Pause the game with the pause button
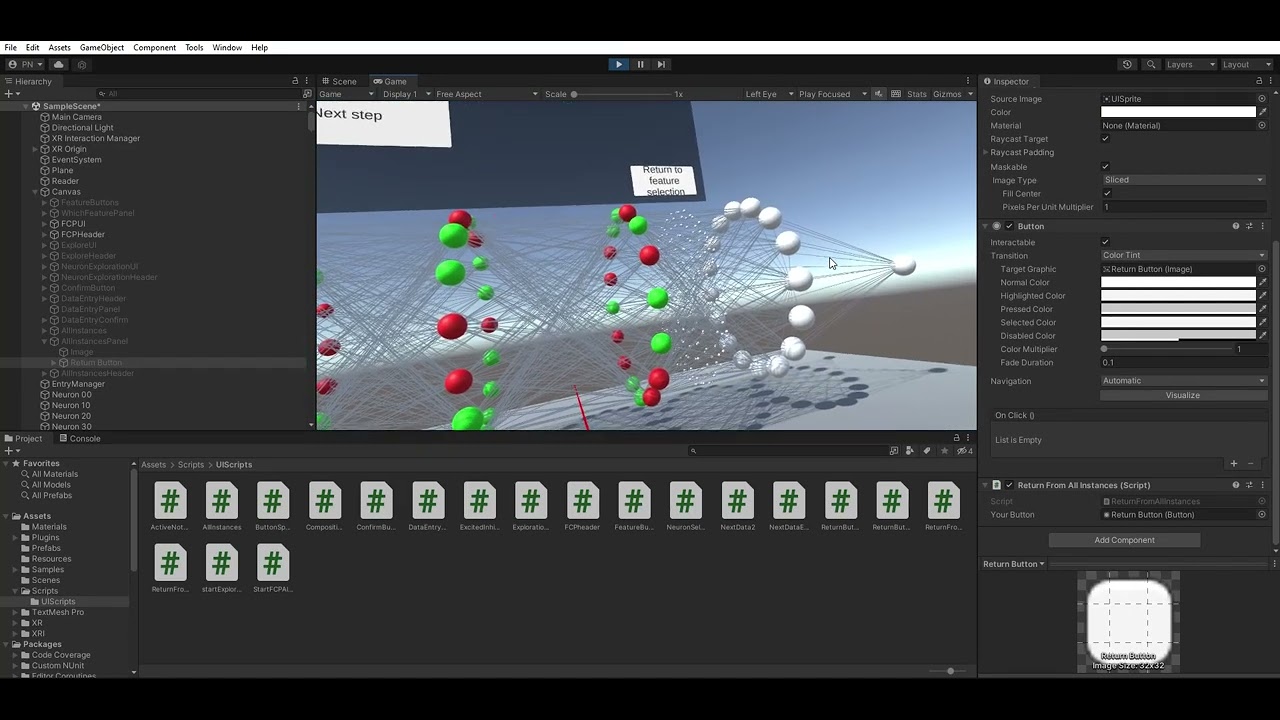 (640, 64)
